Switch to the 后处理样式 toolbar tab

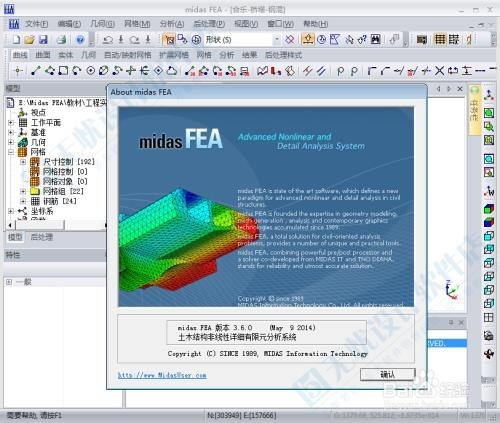(x=284, y=55)
